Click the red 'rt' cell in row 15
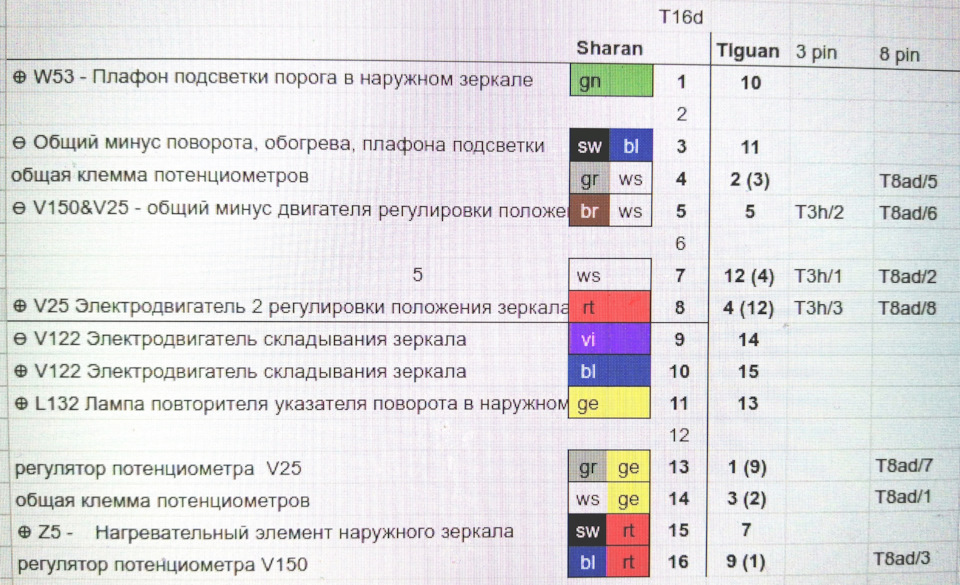 click(628, 531)
